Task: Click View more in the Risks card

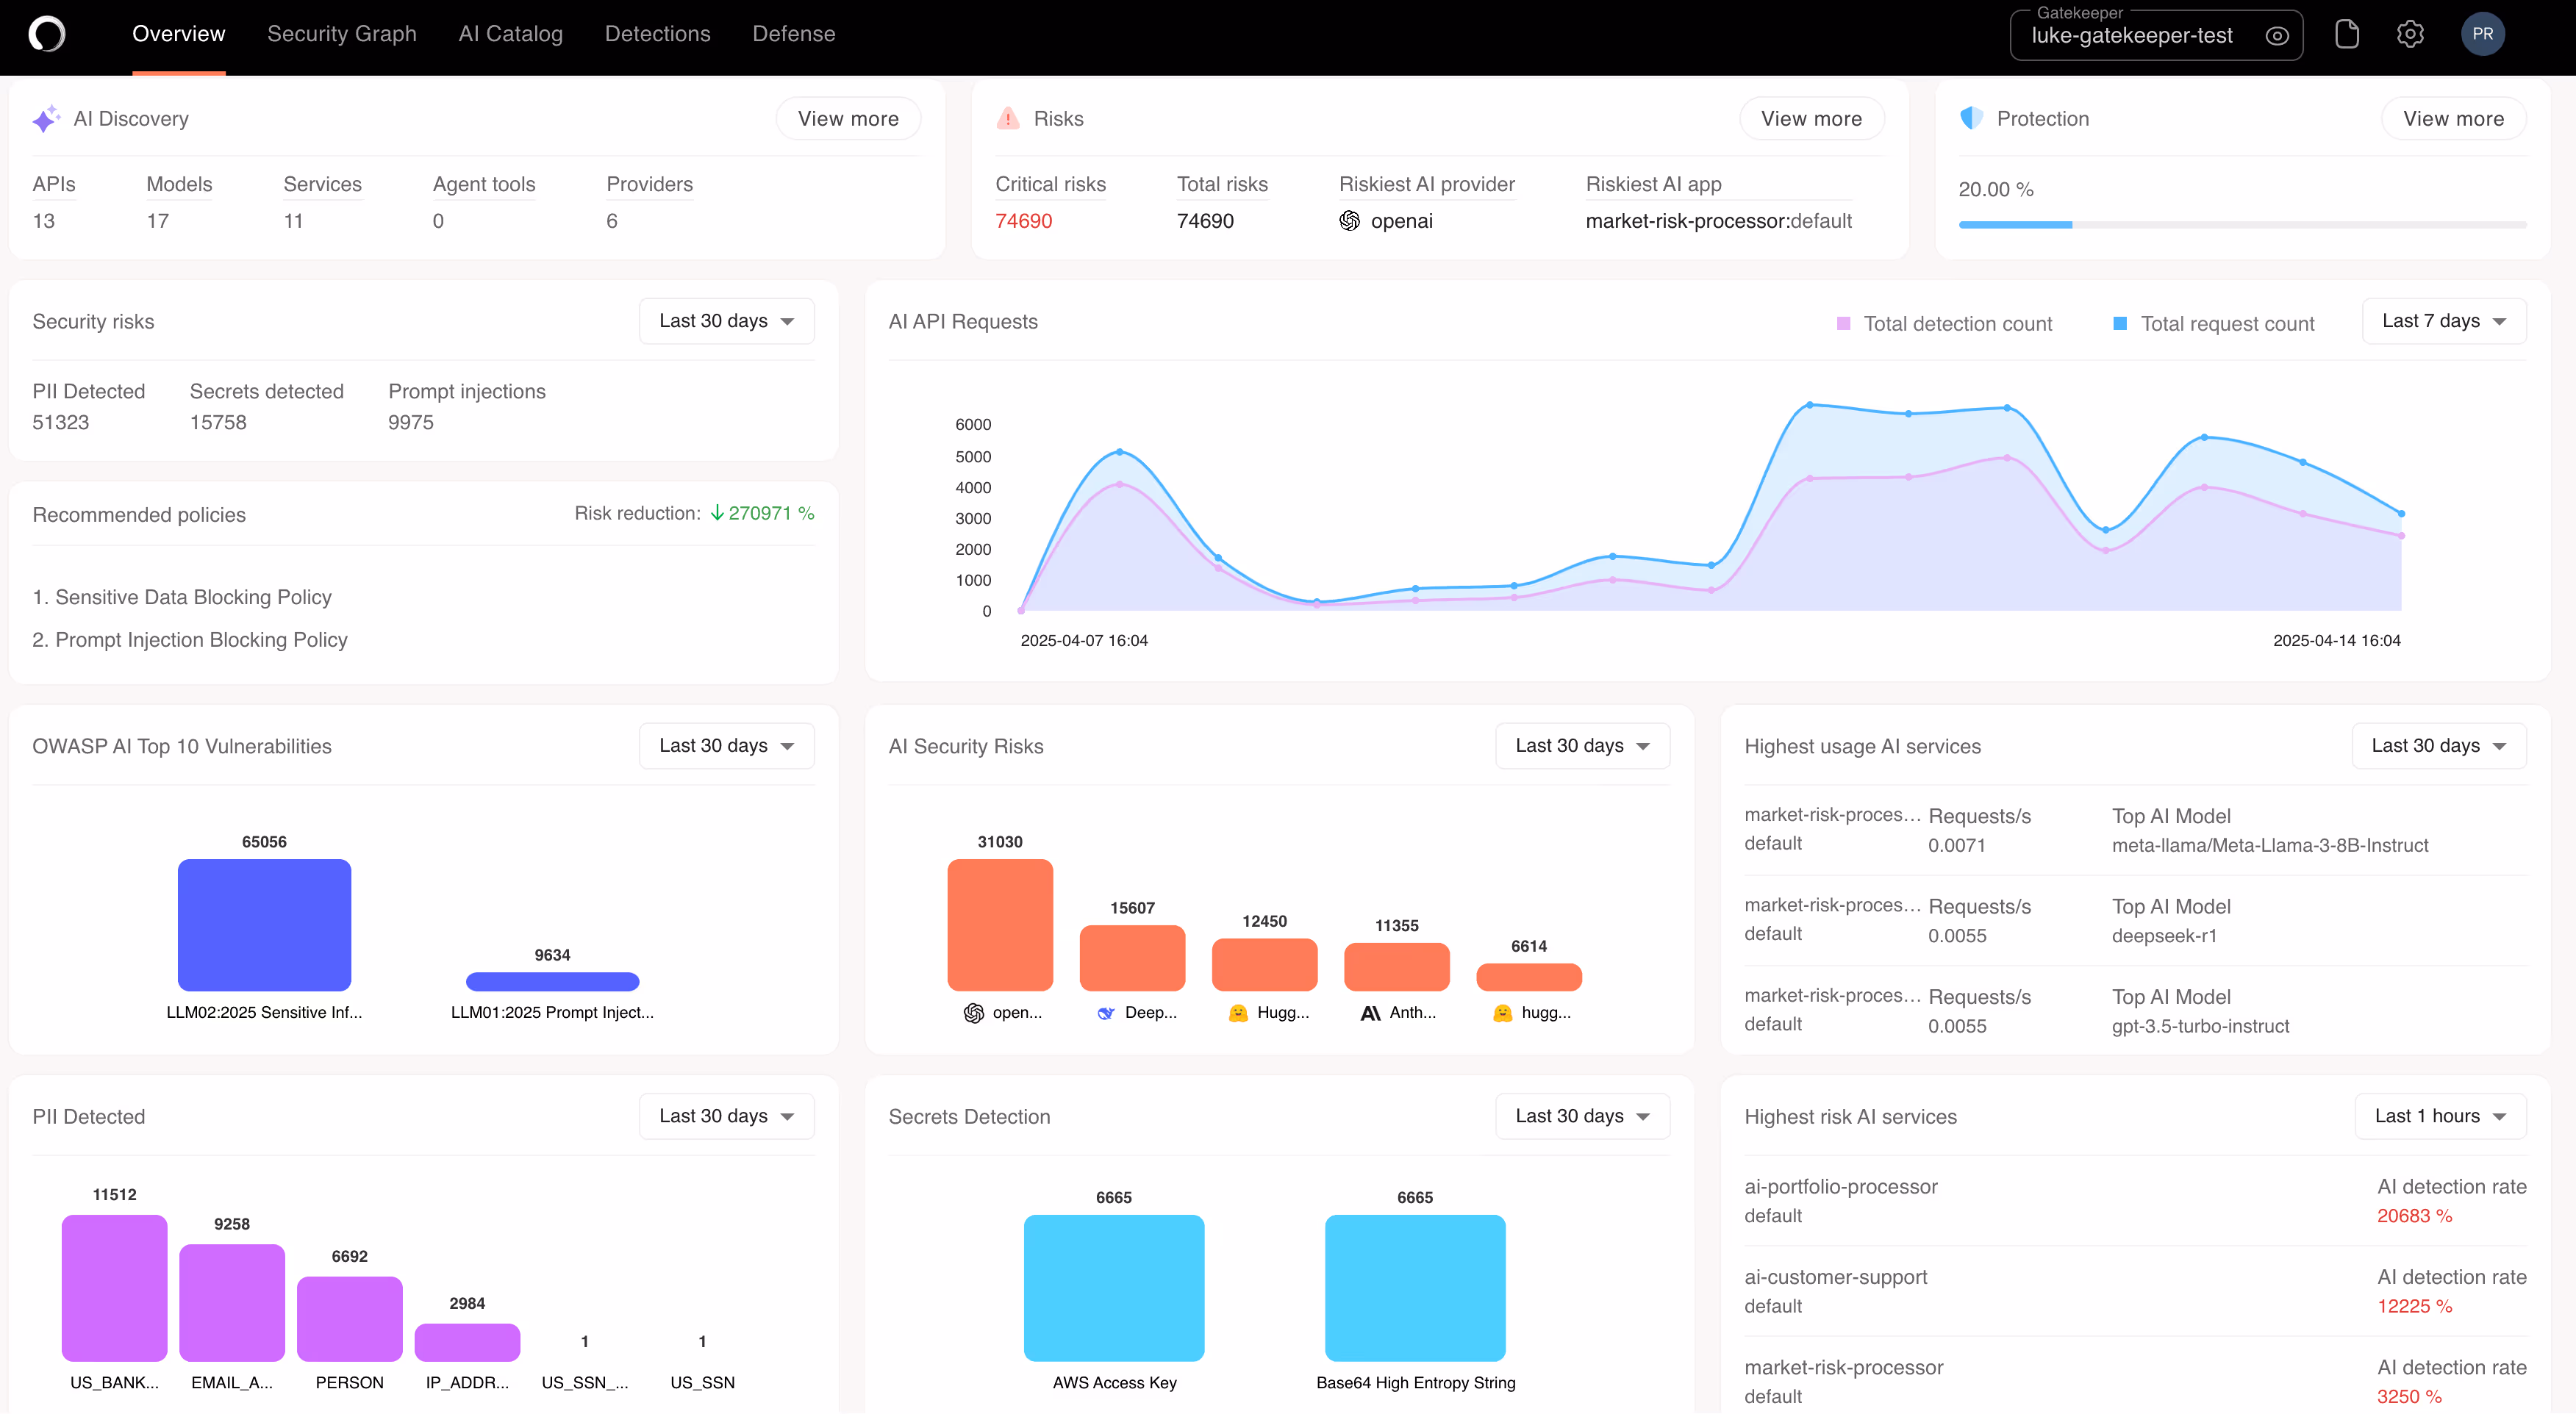Action: (1811, 119)
